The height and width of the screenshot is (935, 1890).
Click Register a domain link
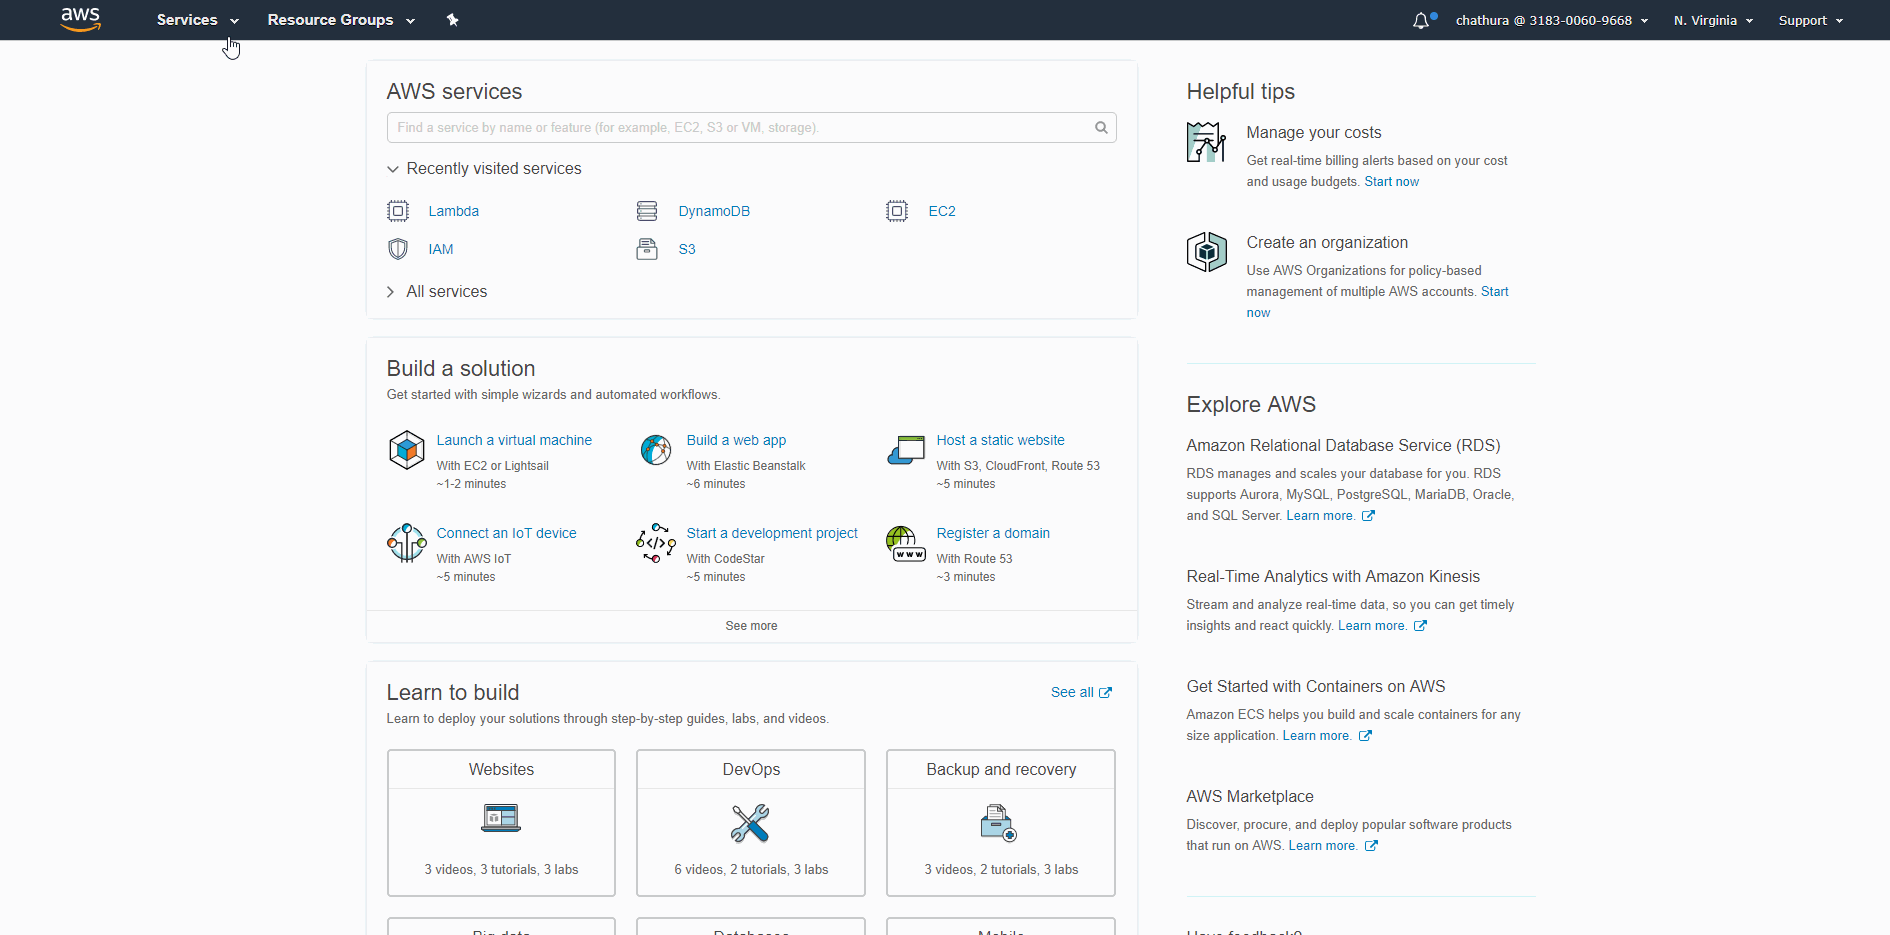993,533
